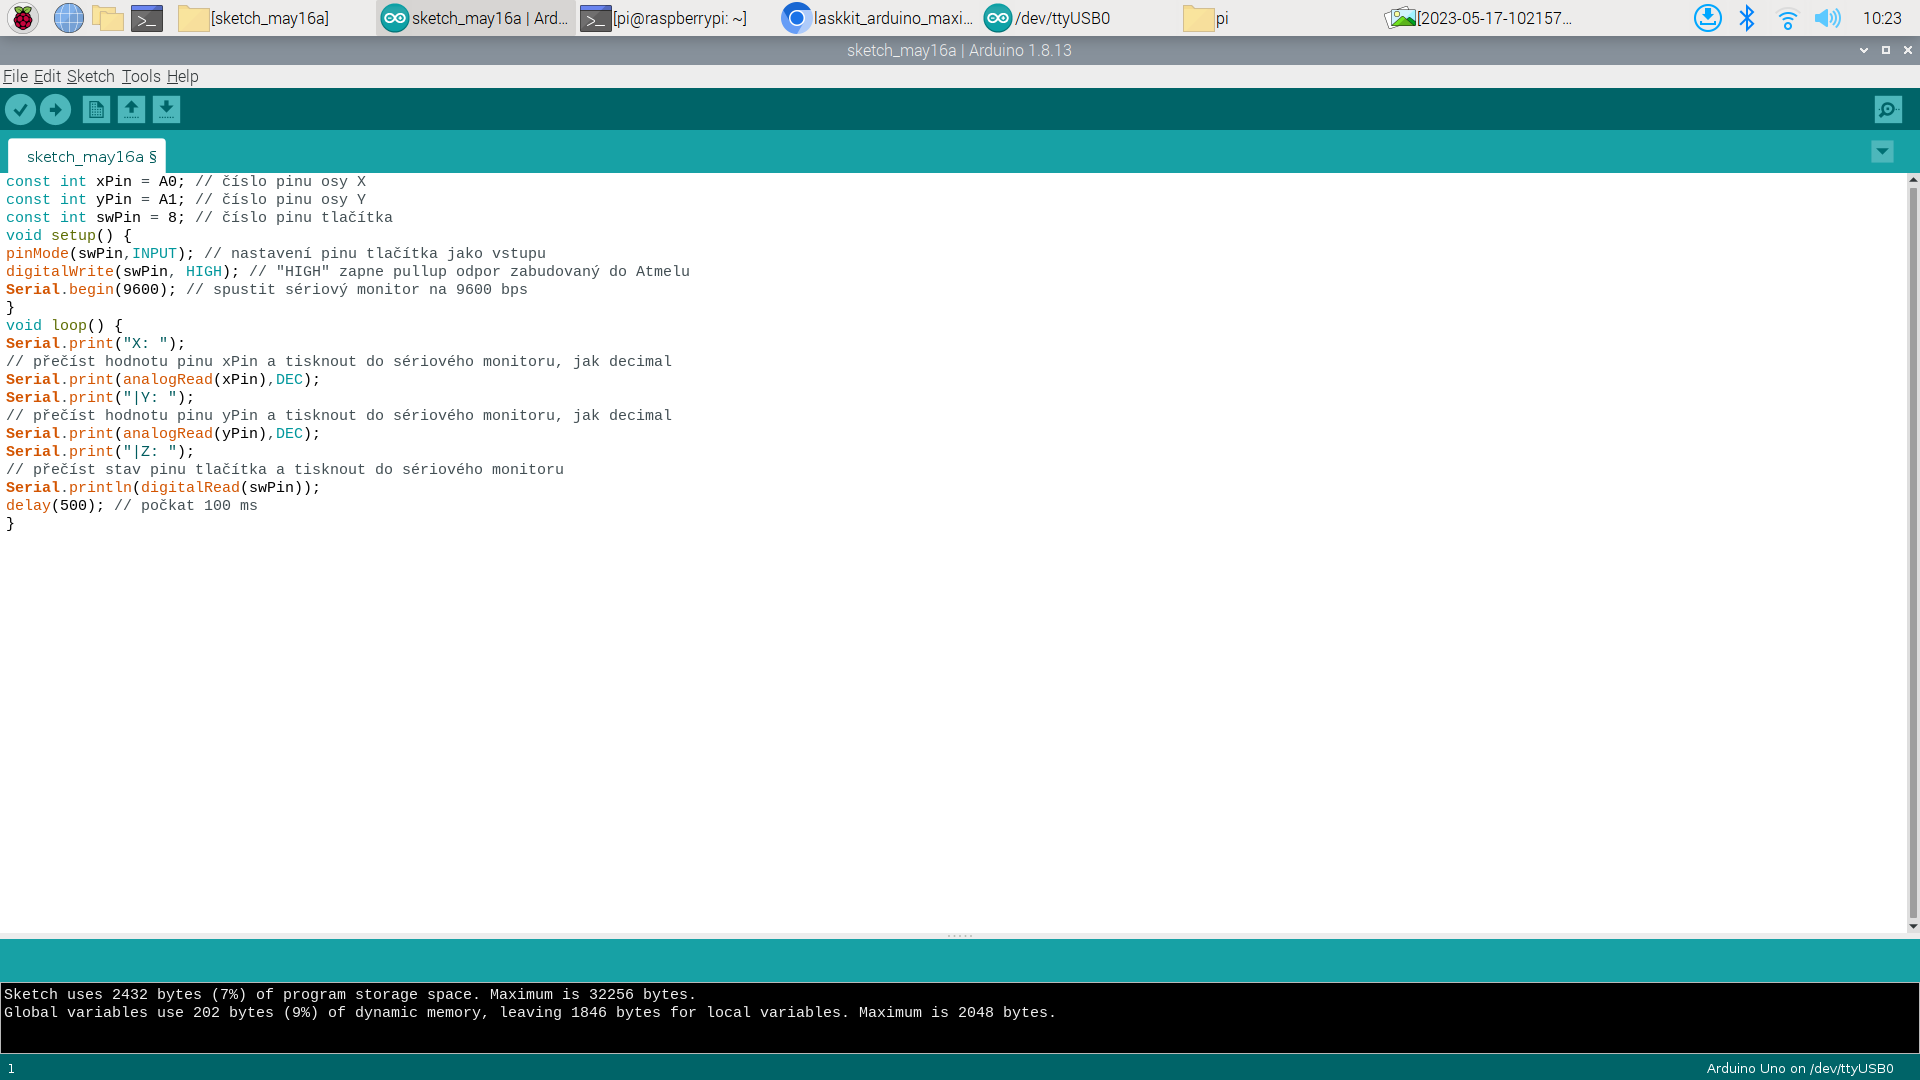Open the Sketch menu
This screenshot has width=1920, height=1080.
click(90, 76)
